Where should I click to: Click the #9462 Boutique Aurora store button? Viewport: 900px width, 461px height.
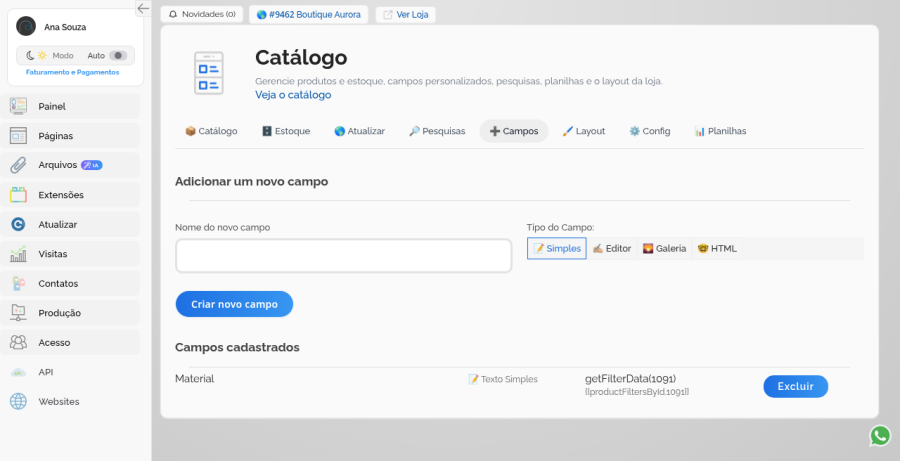tap(309, 14)
